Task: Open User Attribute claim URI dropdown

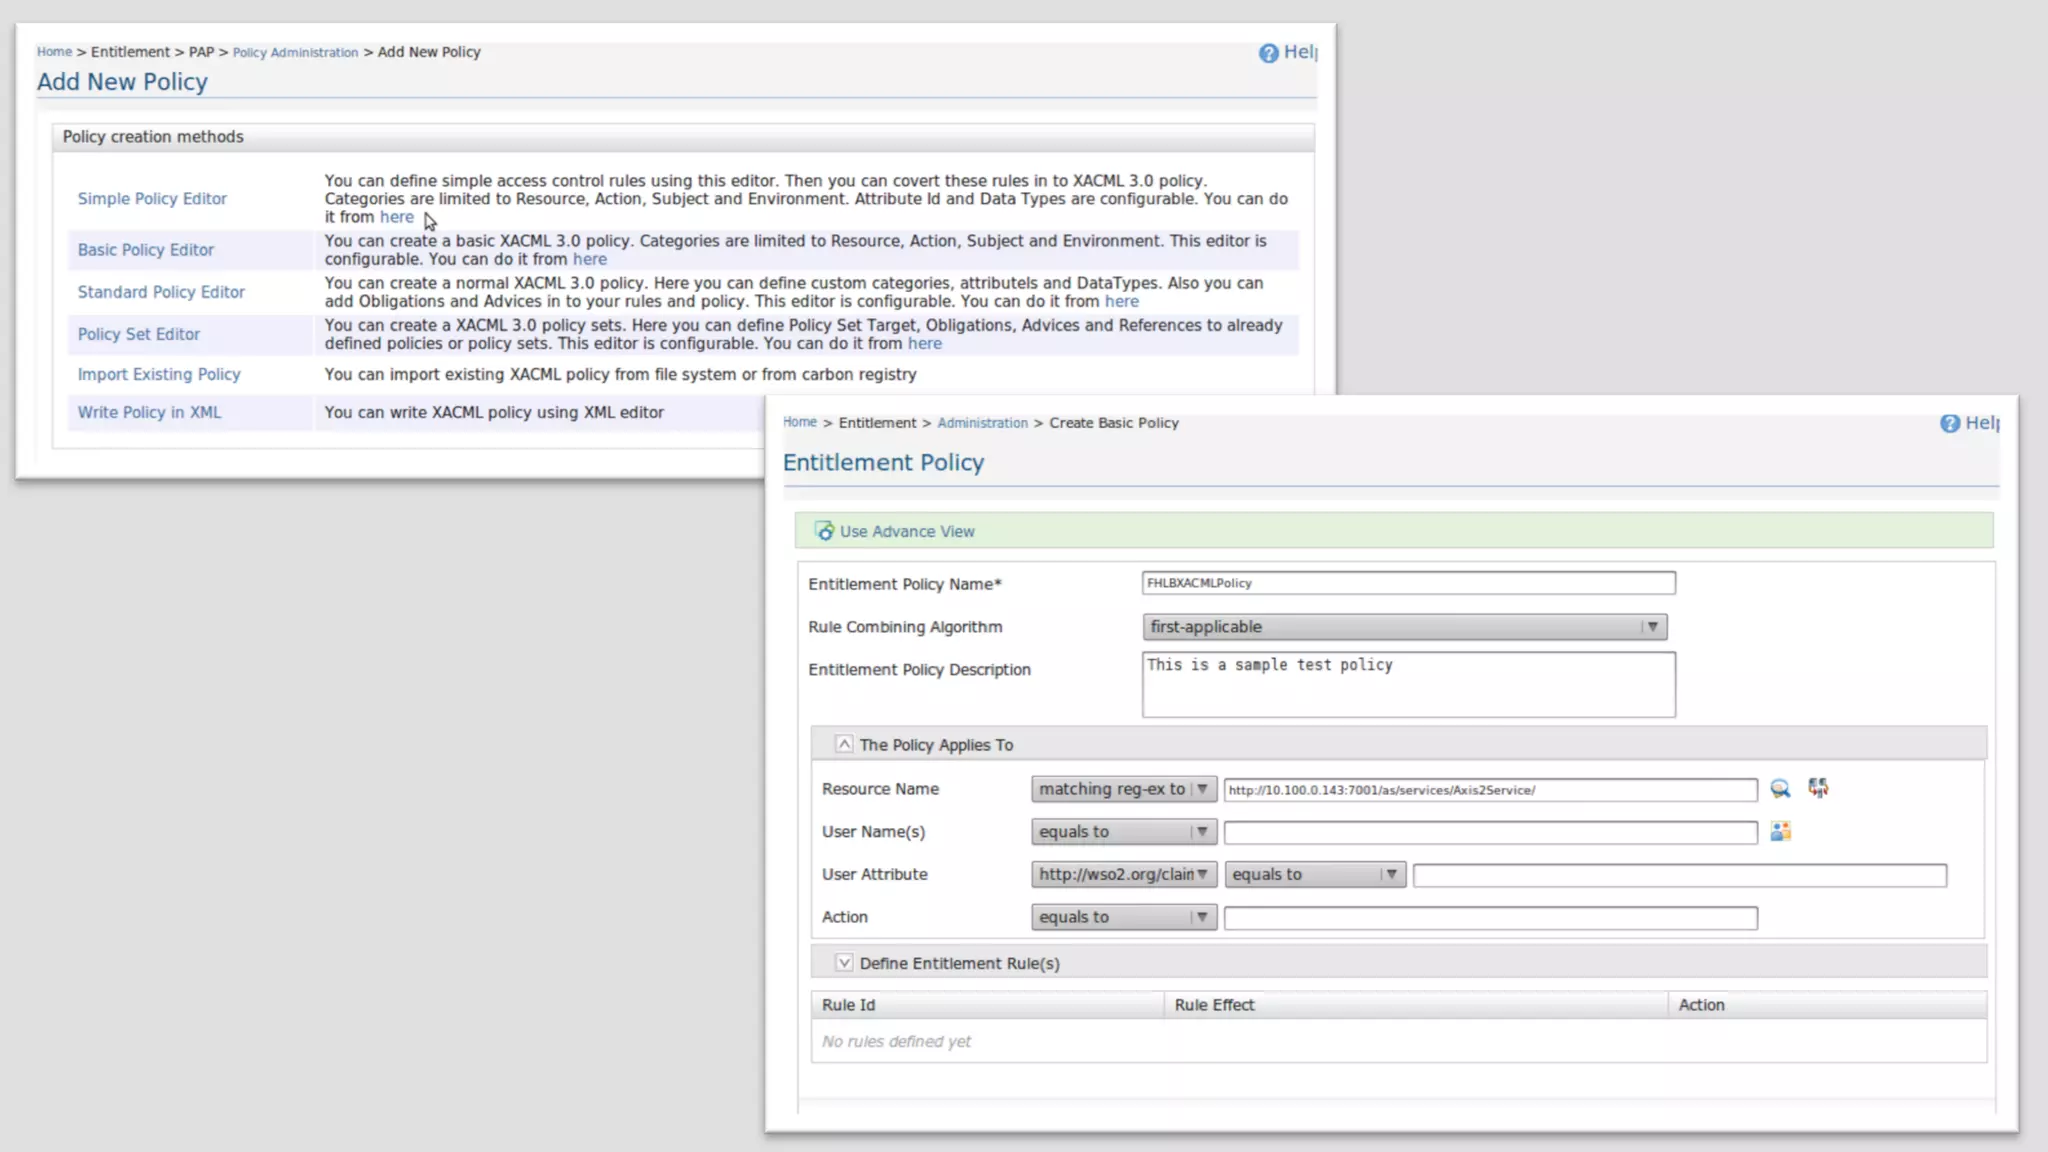Action: point(1124,874)
